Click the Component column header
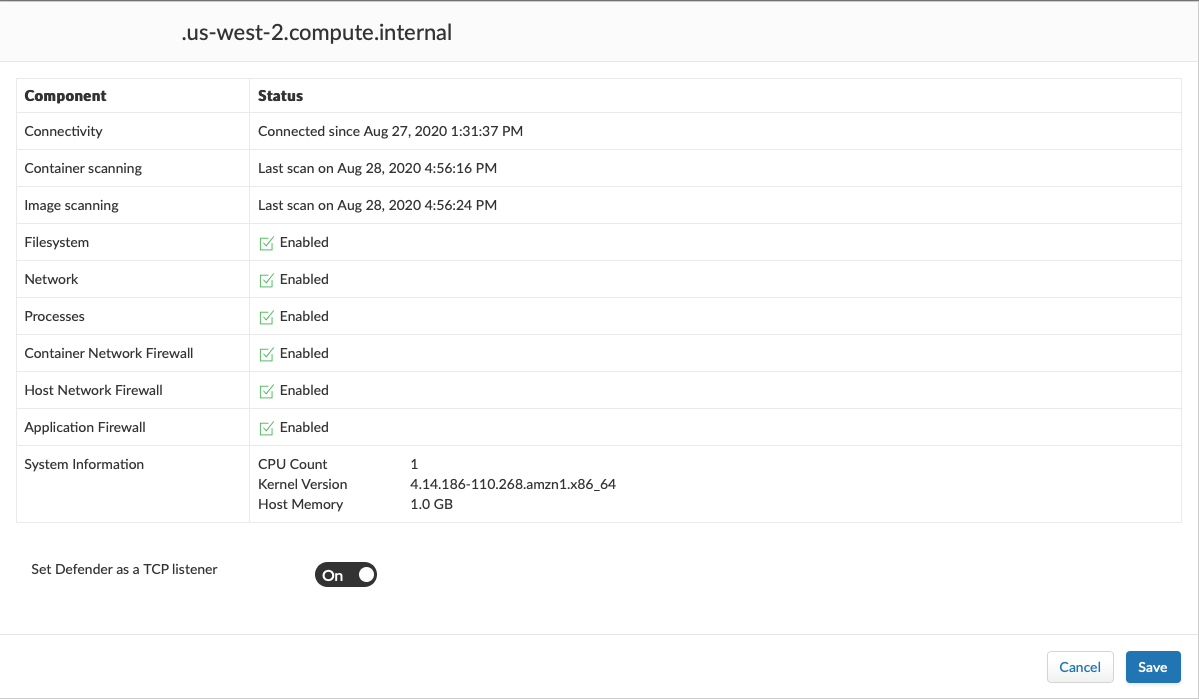 point(66,96)
